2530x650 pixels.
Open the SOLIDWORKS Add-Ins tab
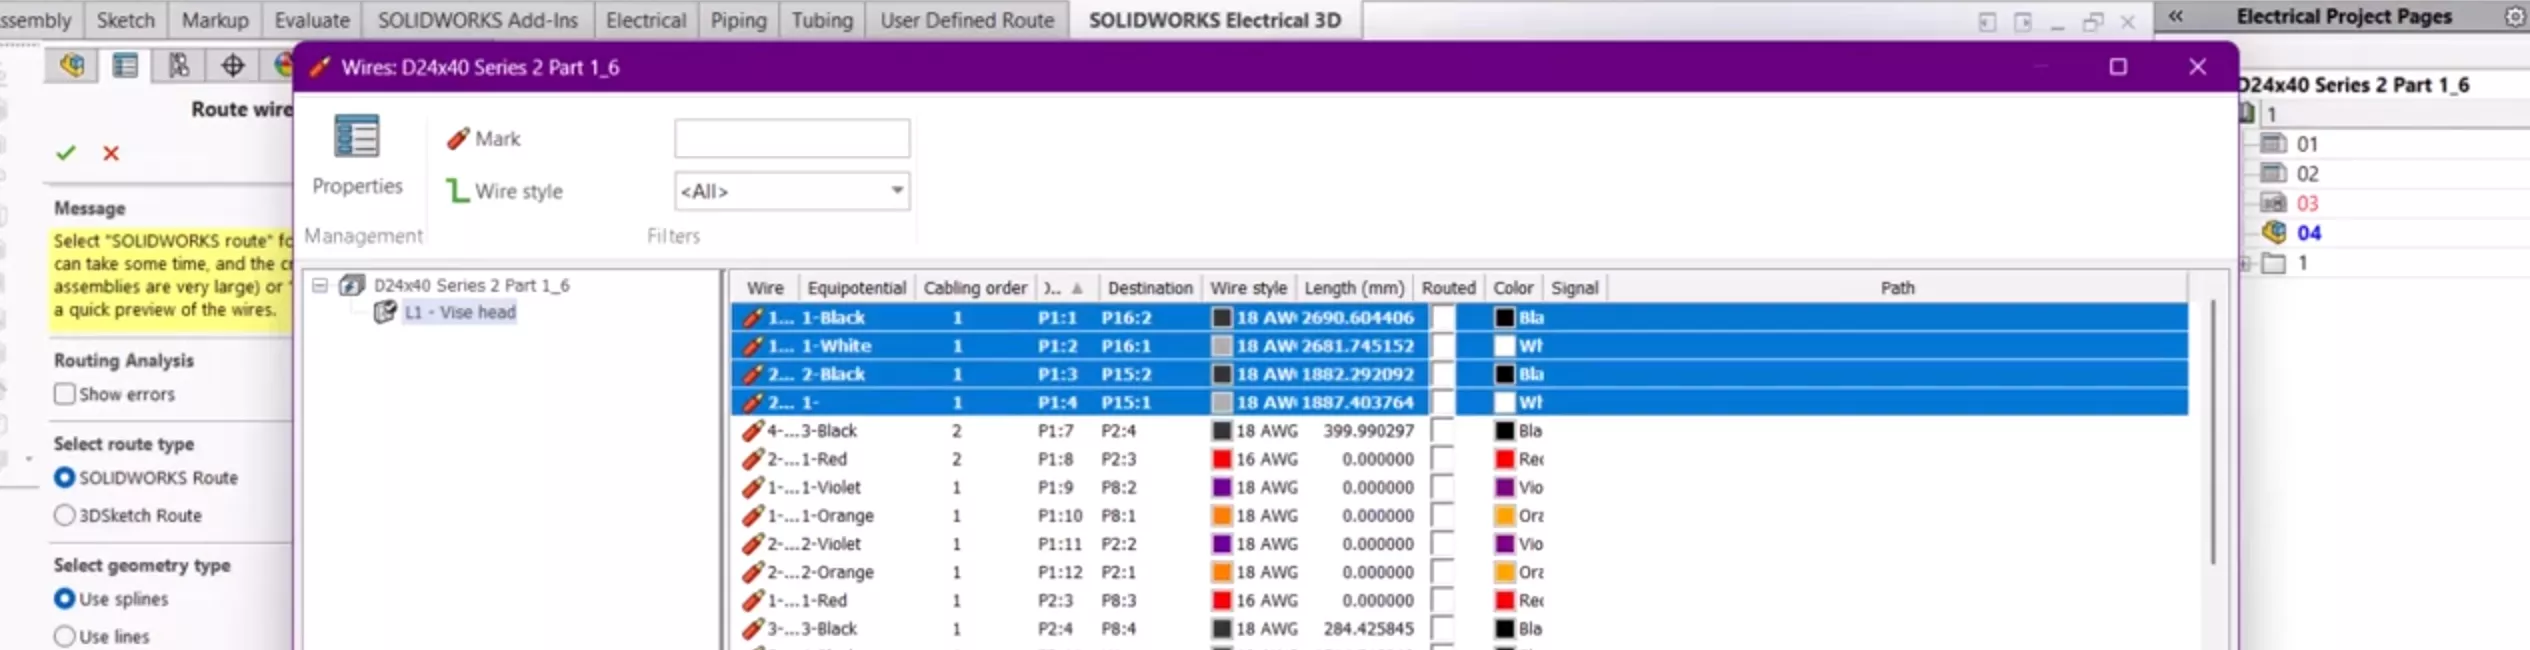click(x=478, y=20)
